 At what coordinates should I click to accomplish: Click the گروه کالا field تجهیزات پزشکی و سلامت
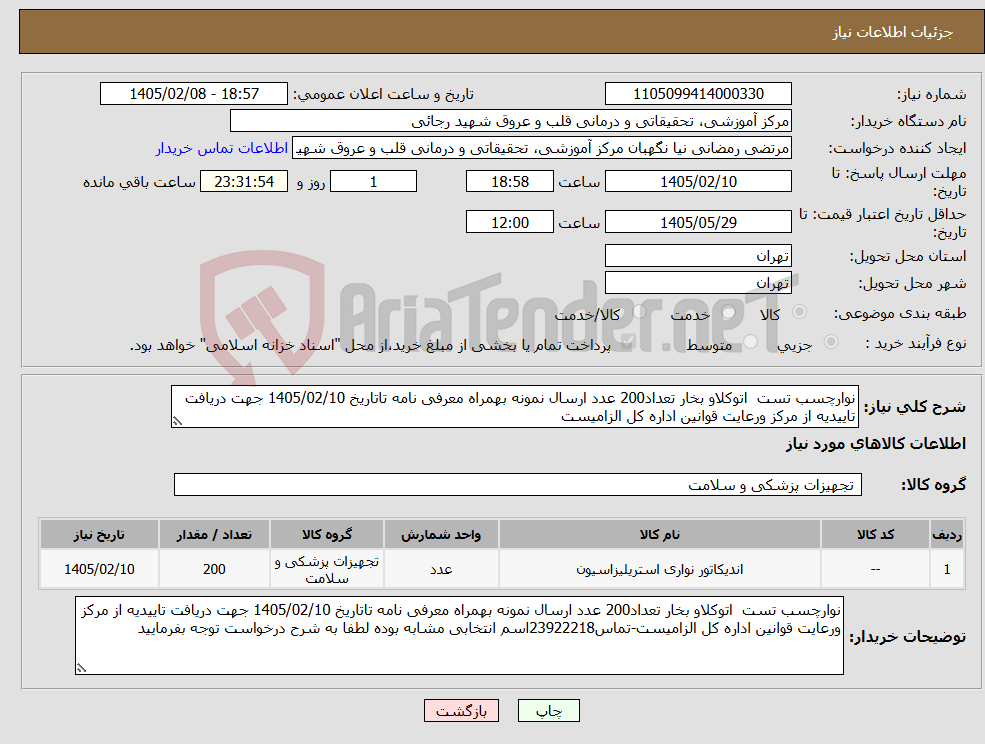[518, 484]
